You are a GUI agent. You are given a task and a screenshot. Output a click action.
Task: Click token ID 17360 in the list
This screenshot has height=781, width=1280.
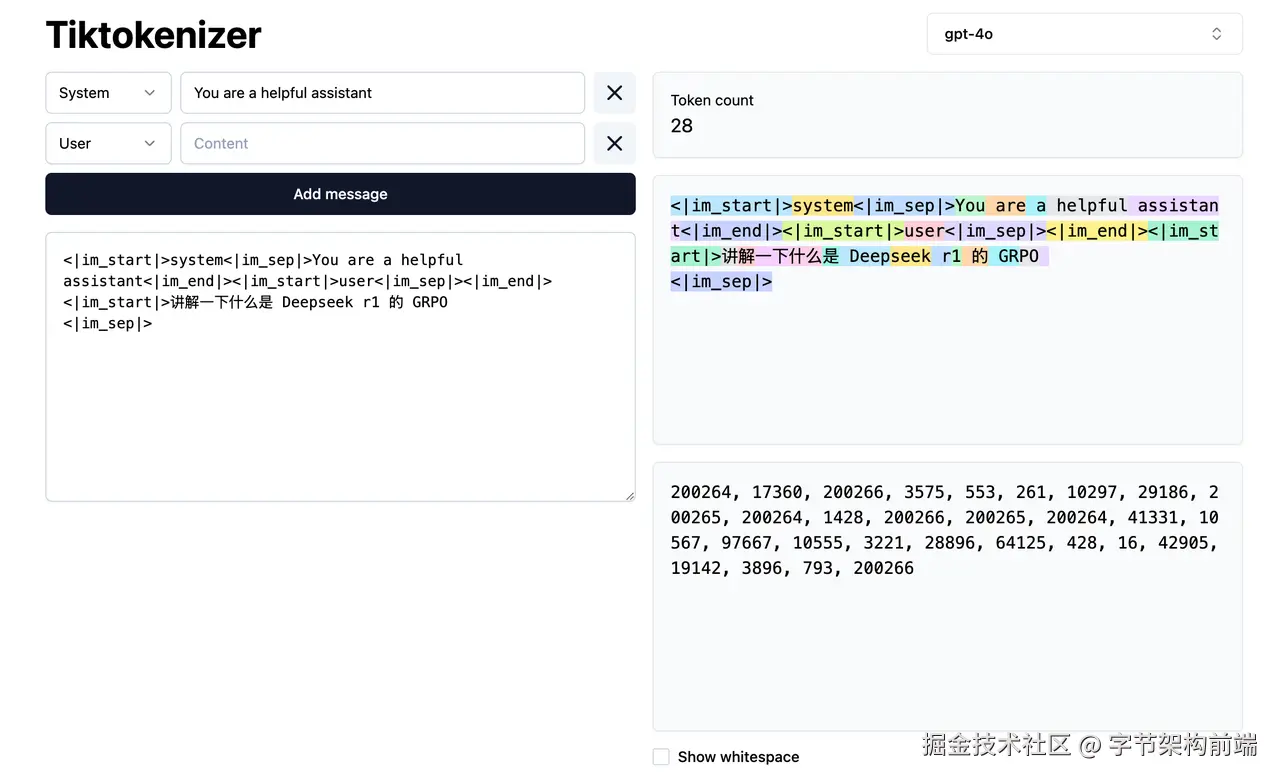click(777, 492)
